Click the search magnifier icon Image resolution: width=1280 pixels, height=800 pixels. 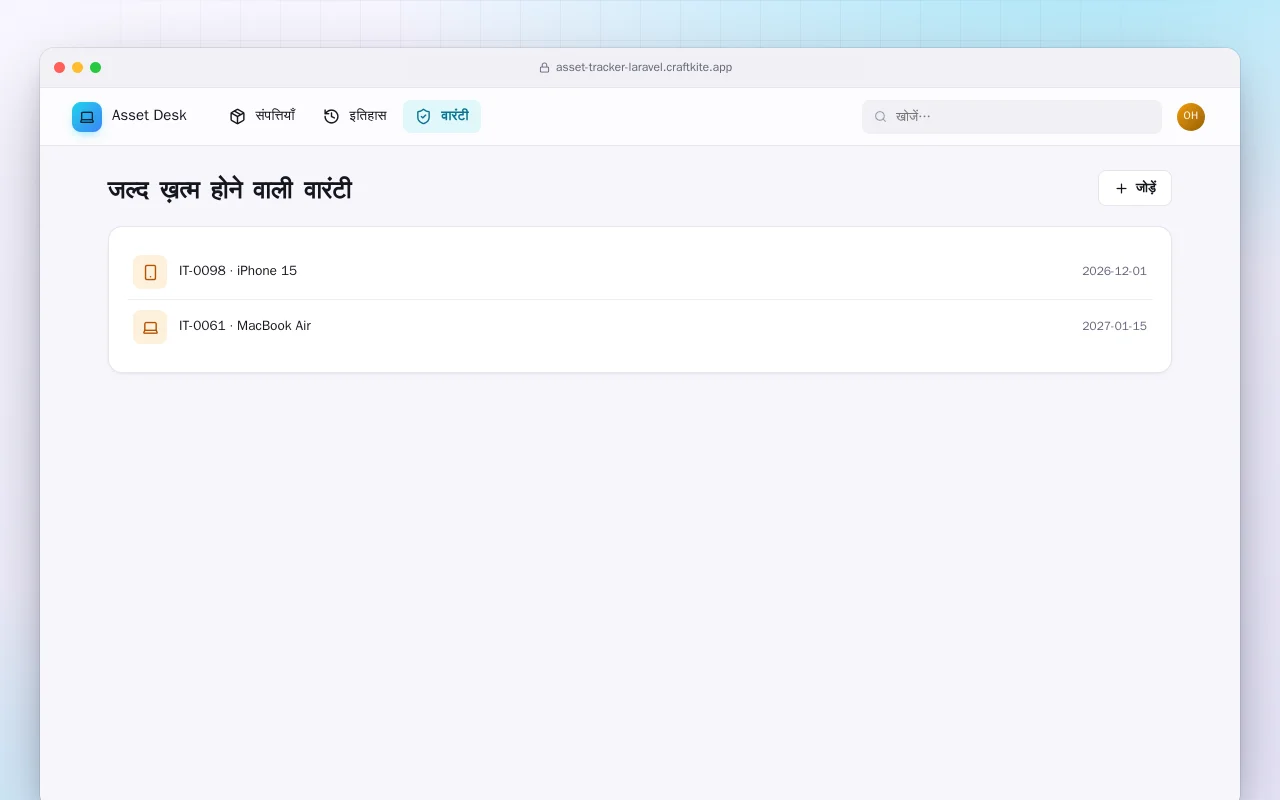[880, 117]
